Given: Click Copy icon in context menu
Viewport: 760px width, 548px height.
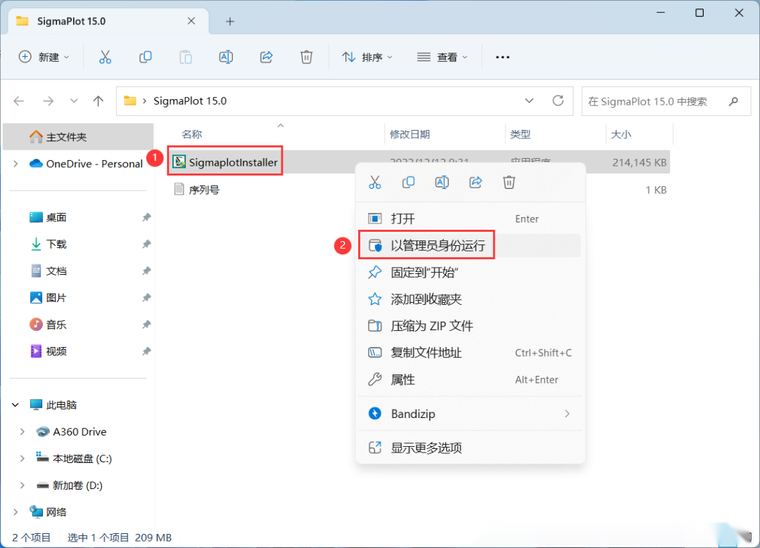Looking at the screenshot, I should click(408, 182).
